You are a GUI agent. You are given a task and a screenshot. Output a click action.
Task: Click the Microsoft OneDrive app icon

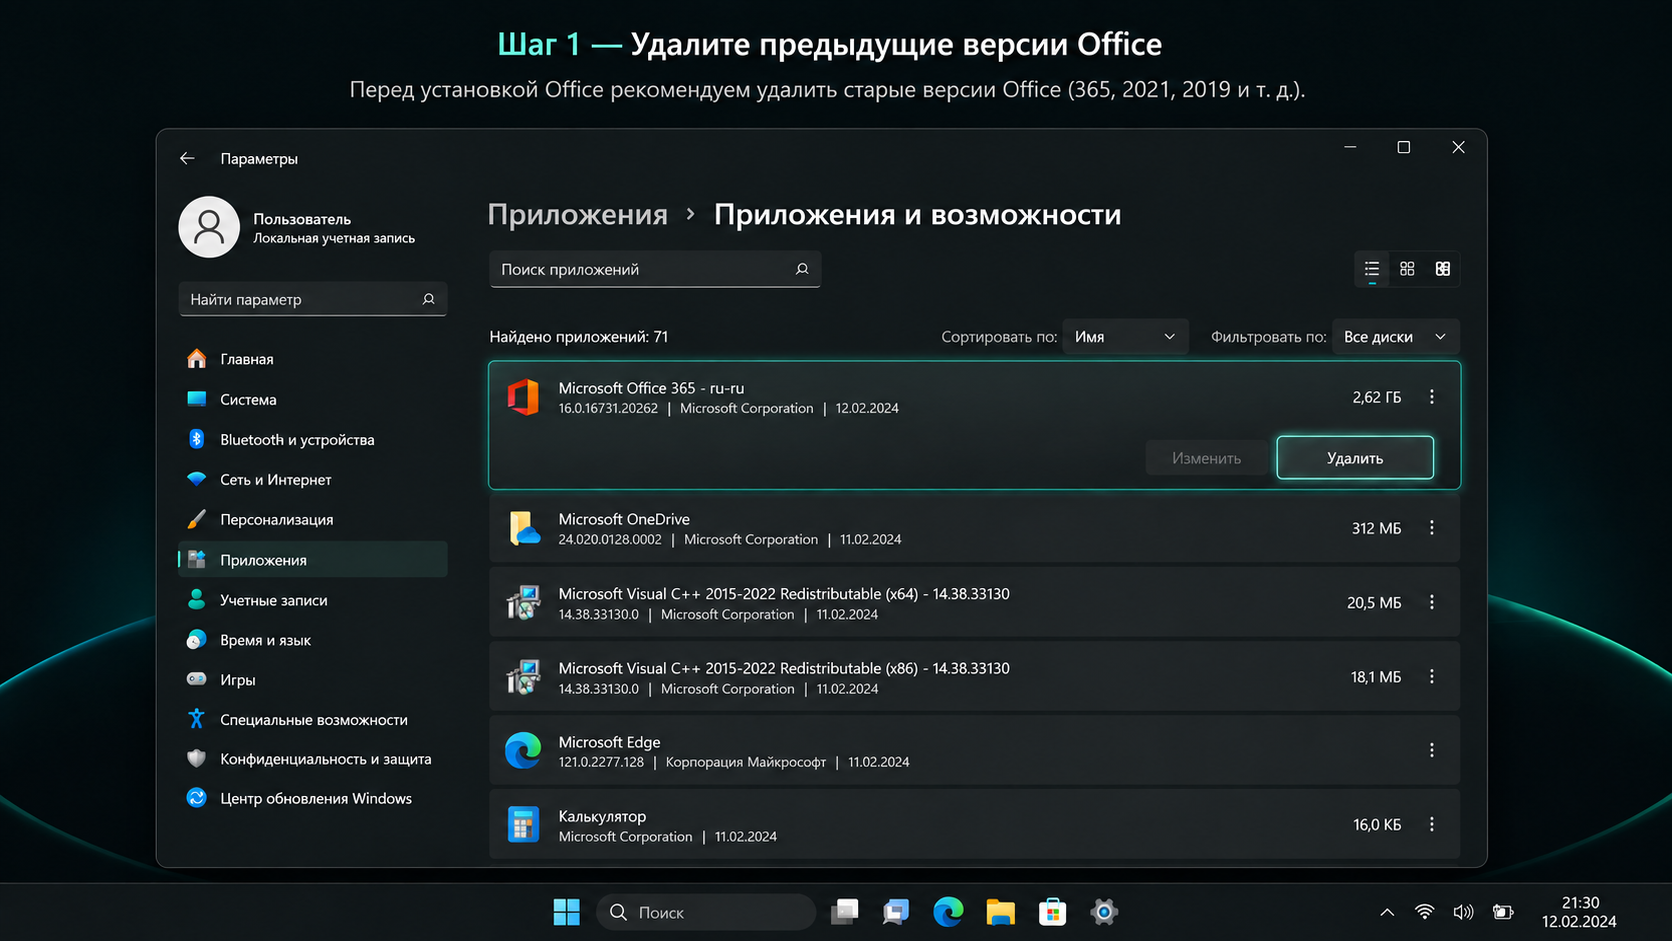[523, 528]
